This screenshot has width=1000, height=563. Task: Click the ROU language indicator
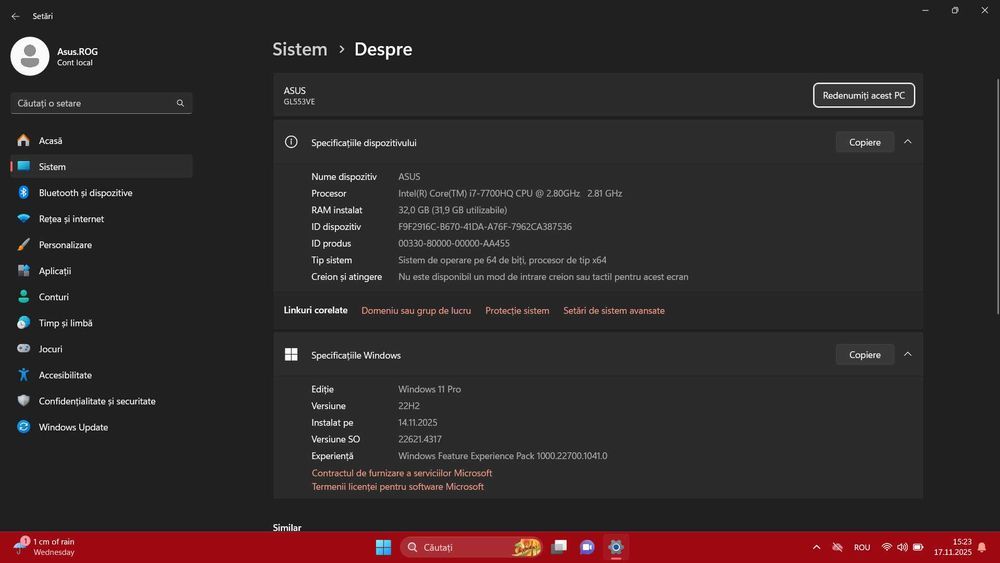pyautogui.click(x=862, y=547)
